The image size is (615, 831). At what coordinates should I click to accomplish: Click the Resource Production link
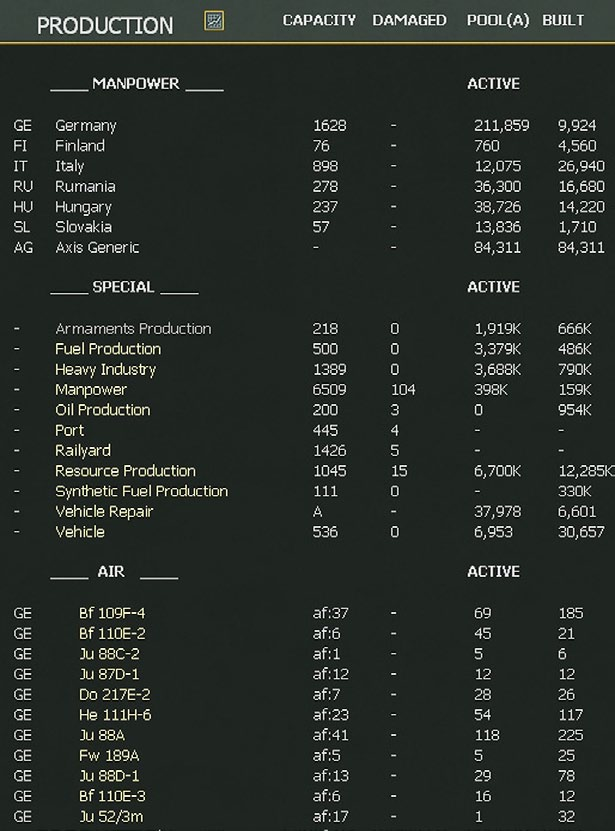(125, 471)
